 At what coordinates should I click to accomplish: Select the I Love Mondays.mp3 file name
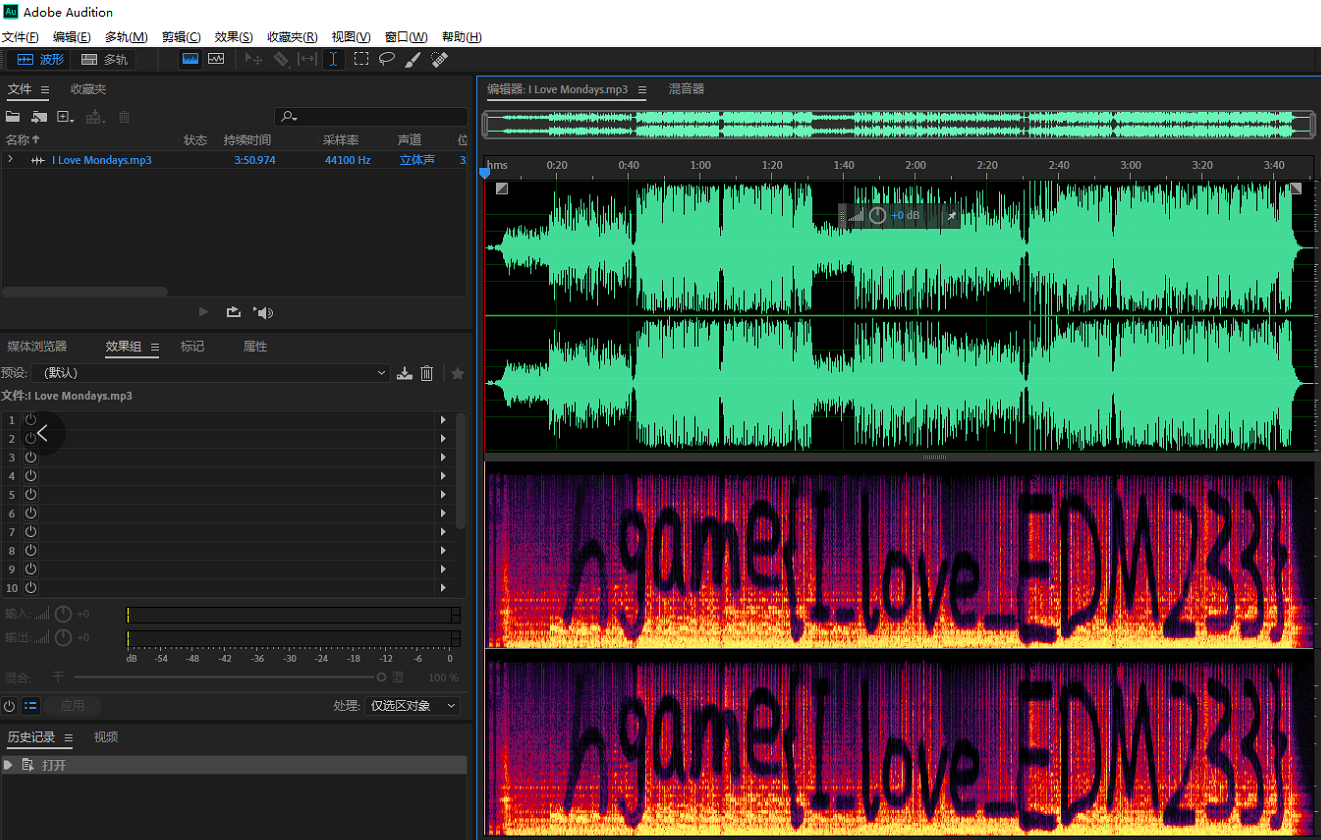click(102, 160)
